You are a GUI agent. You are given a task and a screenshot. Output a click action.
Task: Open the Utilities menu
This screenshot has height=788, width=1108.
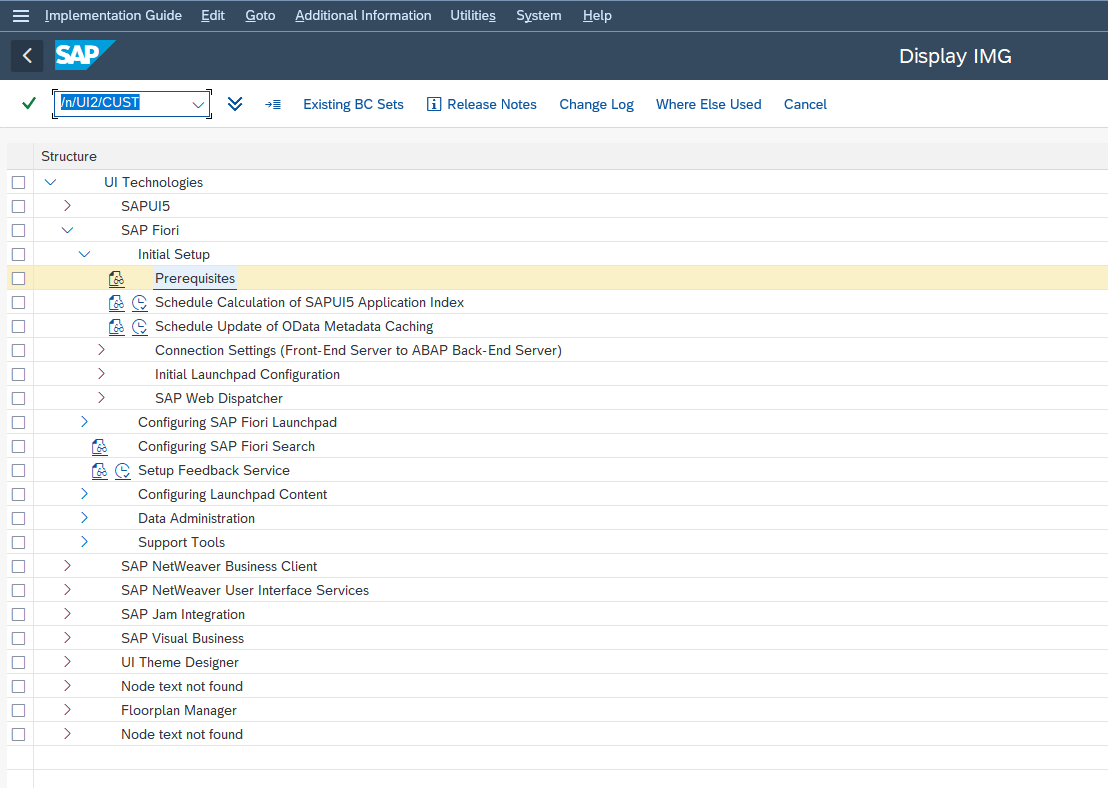(x=473, y=16)
